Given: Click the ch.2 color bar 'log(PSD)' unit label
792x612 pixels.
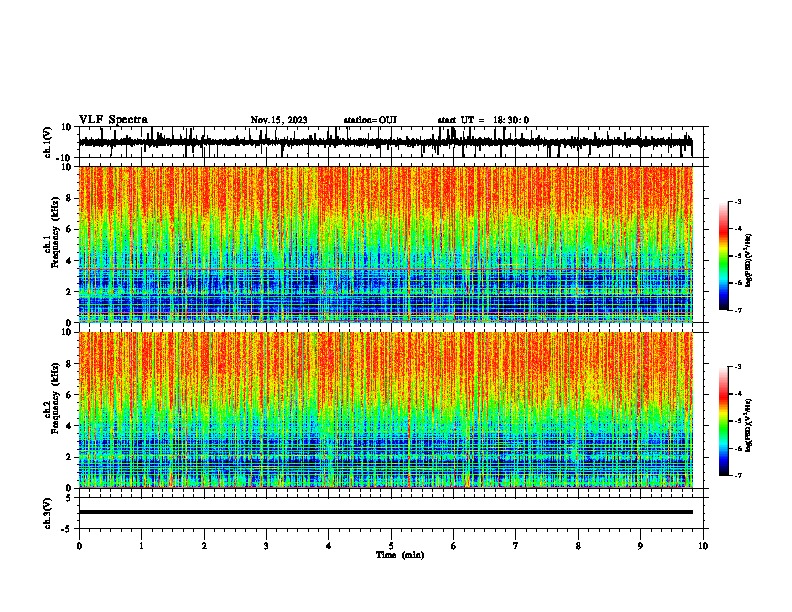Looking at the screenshot, I should [x=749, y=425].
